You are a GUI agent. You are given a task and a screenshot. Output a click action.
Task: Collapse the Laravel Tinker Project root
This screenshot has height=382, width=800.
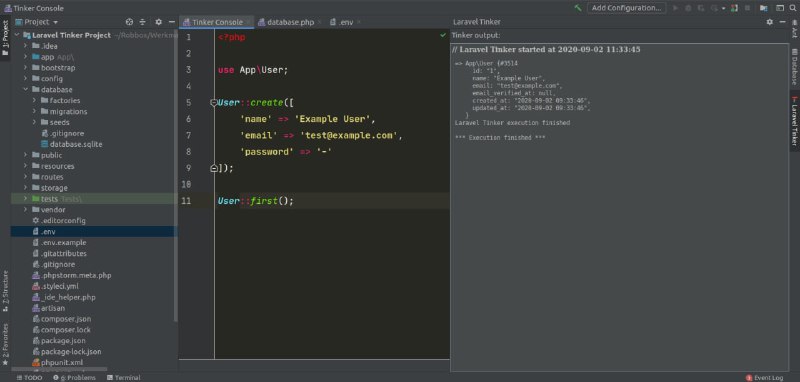pos(18,35)
